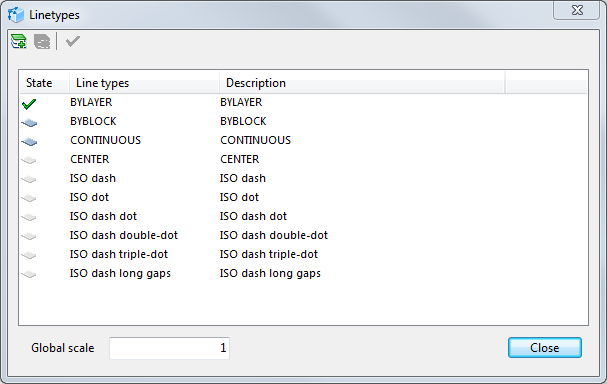Click the Description column header
Image resolution: width=607 pixels, height=384 pixels.
pyautogui.click(x=362, y=82)
